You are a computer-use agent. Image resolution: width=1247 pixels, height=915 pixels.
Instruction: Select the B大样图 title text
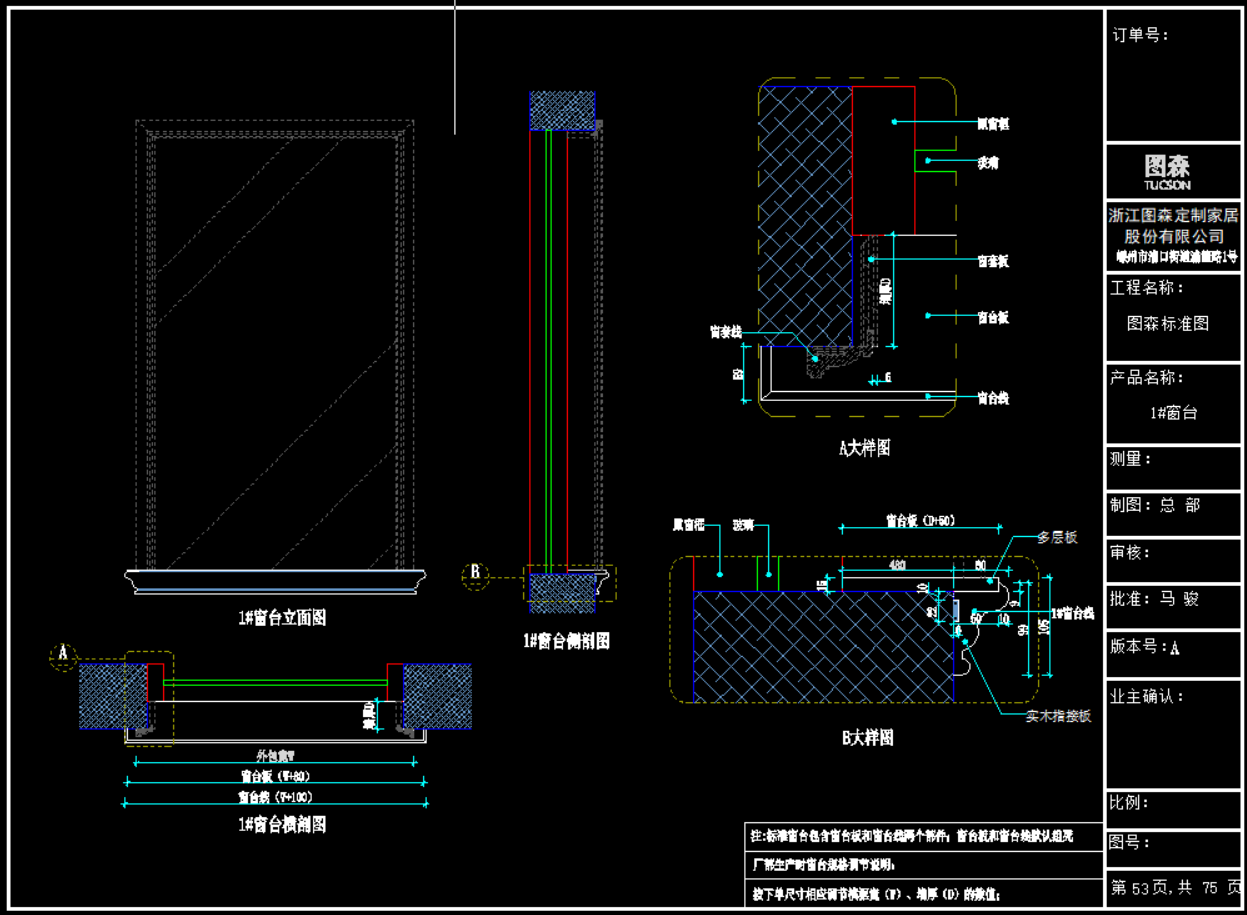click(x=866, y=738)
